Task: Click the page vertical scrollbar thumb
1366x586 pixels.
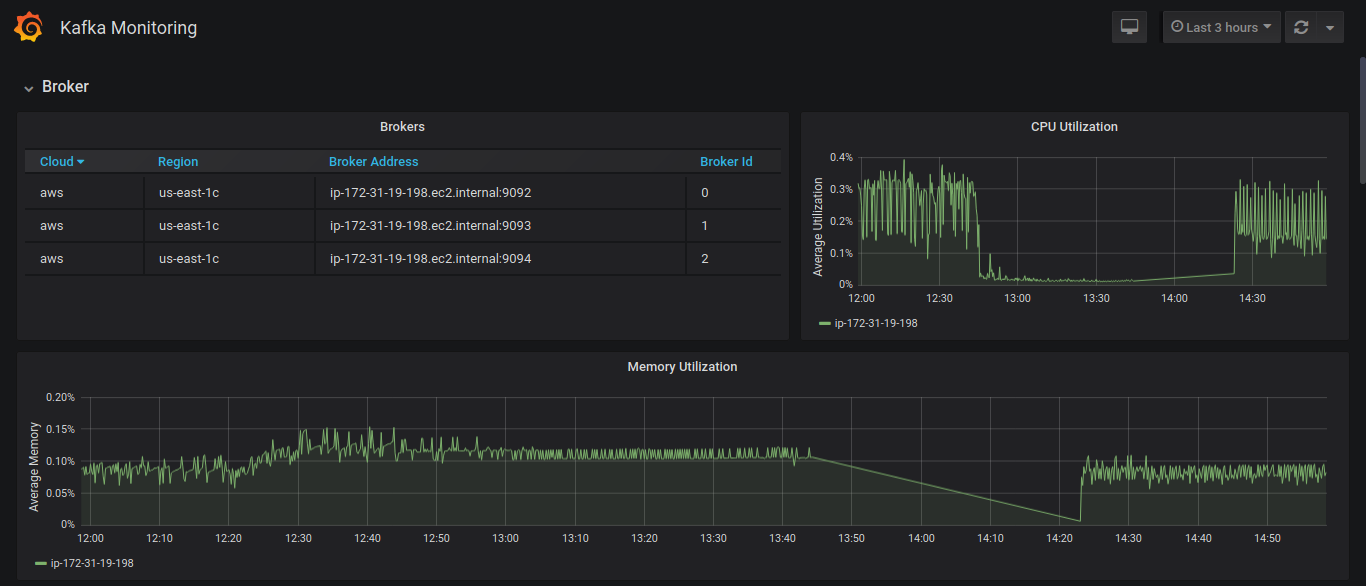Action: (x=1361, y=120)
